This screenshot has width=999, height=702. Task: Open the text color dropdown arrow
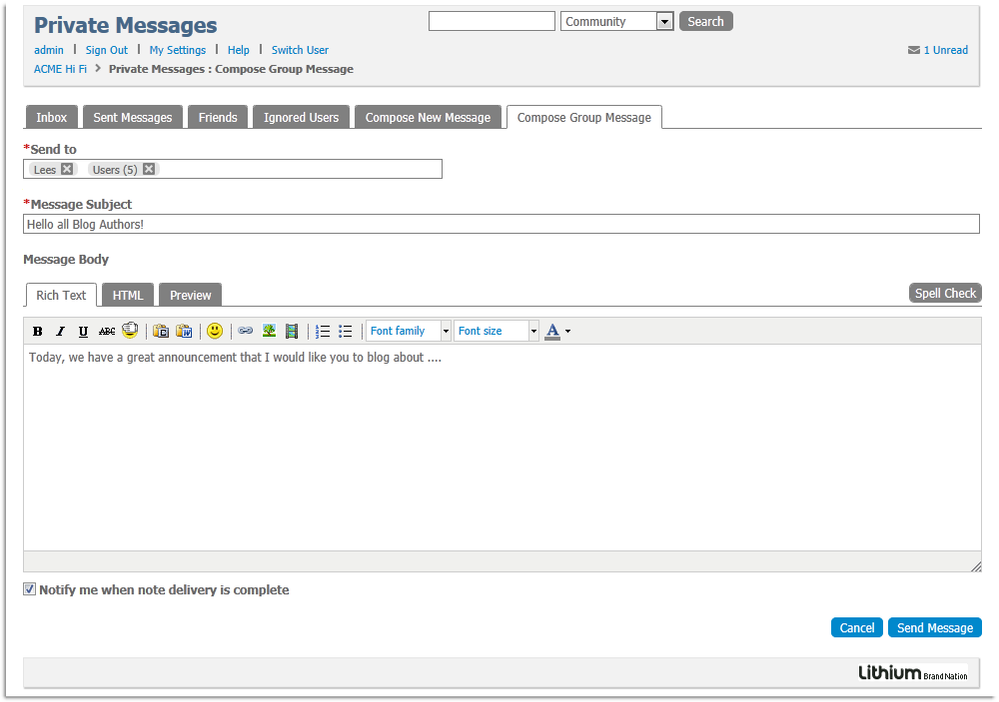pos(568,331)
